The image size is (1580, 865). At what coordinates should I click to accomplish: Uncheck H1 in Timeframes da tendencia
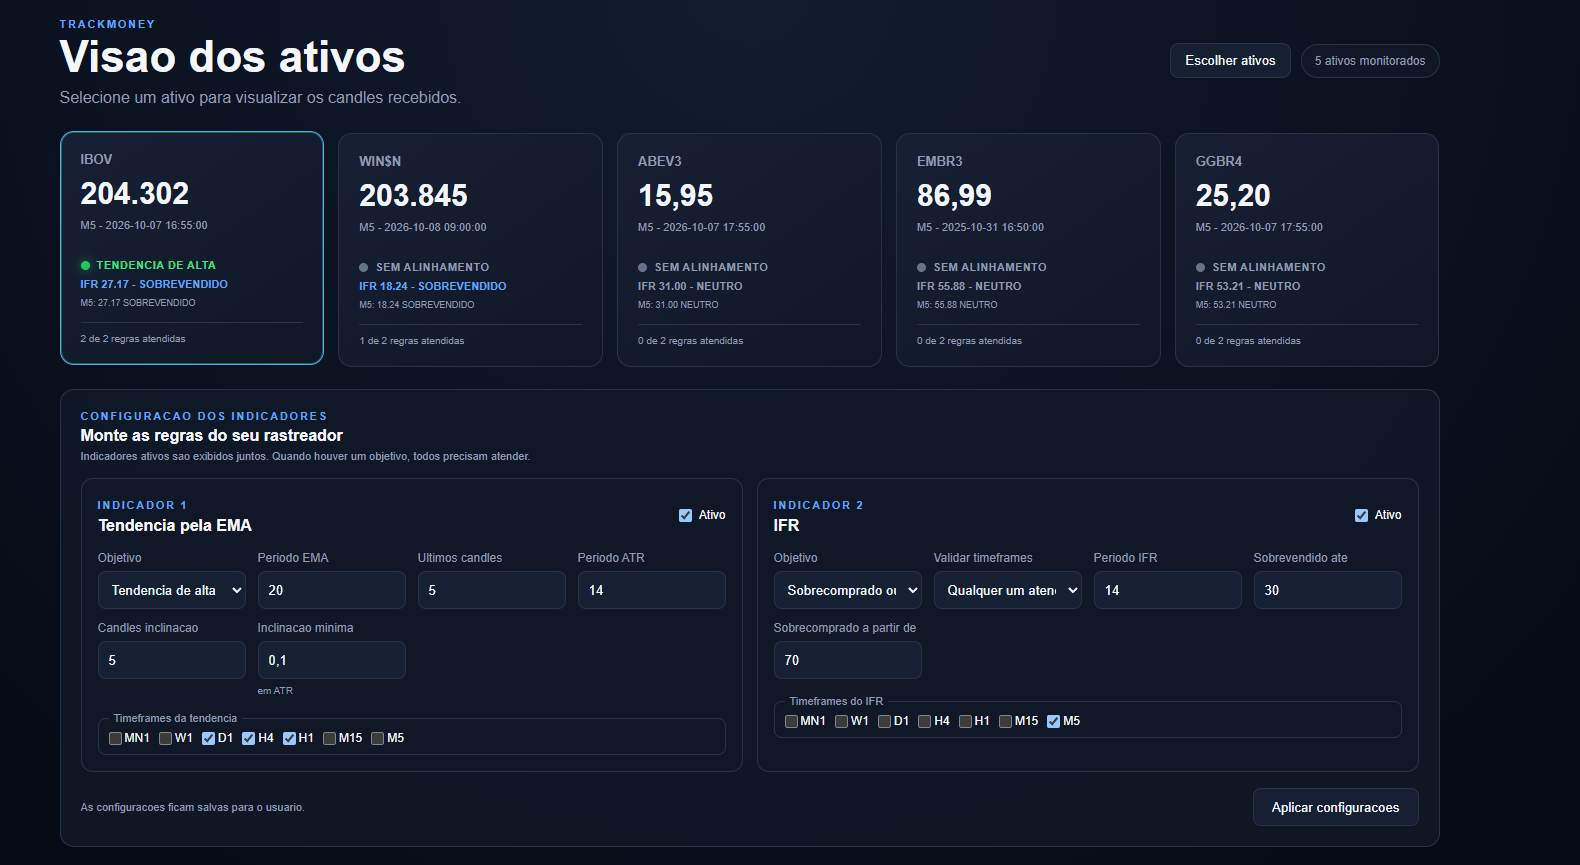tap(289, 738)
